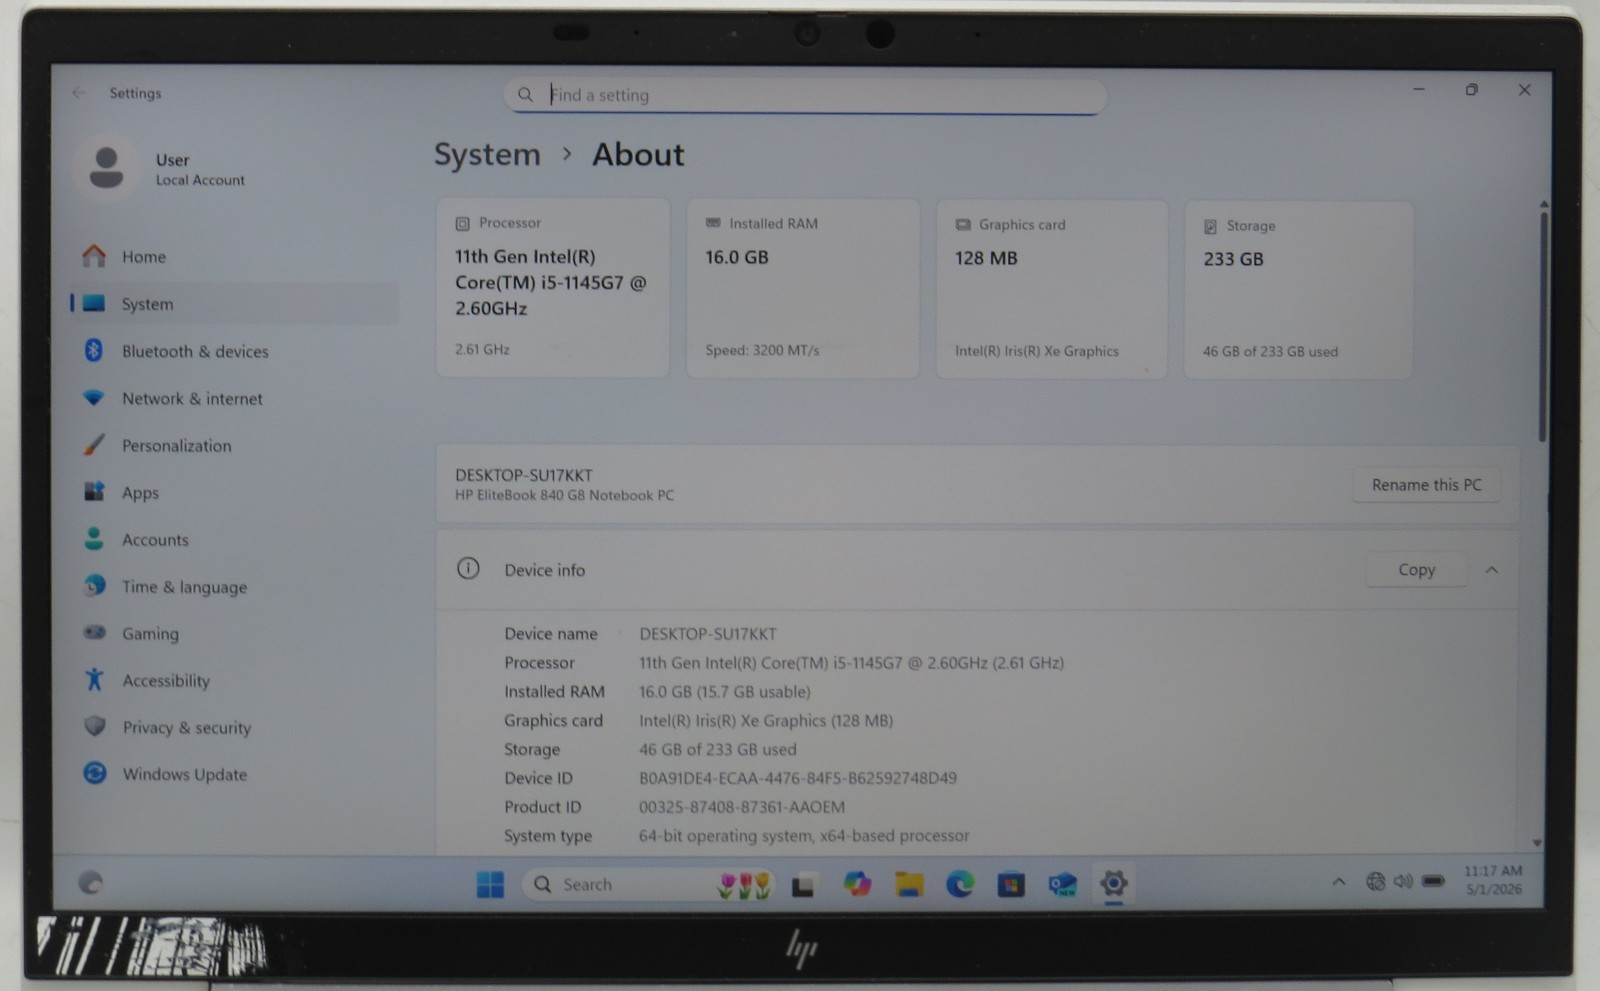This screenshot has height=991, width=1600.
Task: Click the Product ID value 00325-87408-87361-AAOEM
Action: tap(742, 807)
